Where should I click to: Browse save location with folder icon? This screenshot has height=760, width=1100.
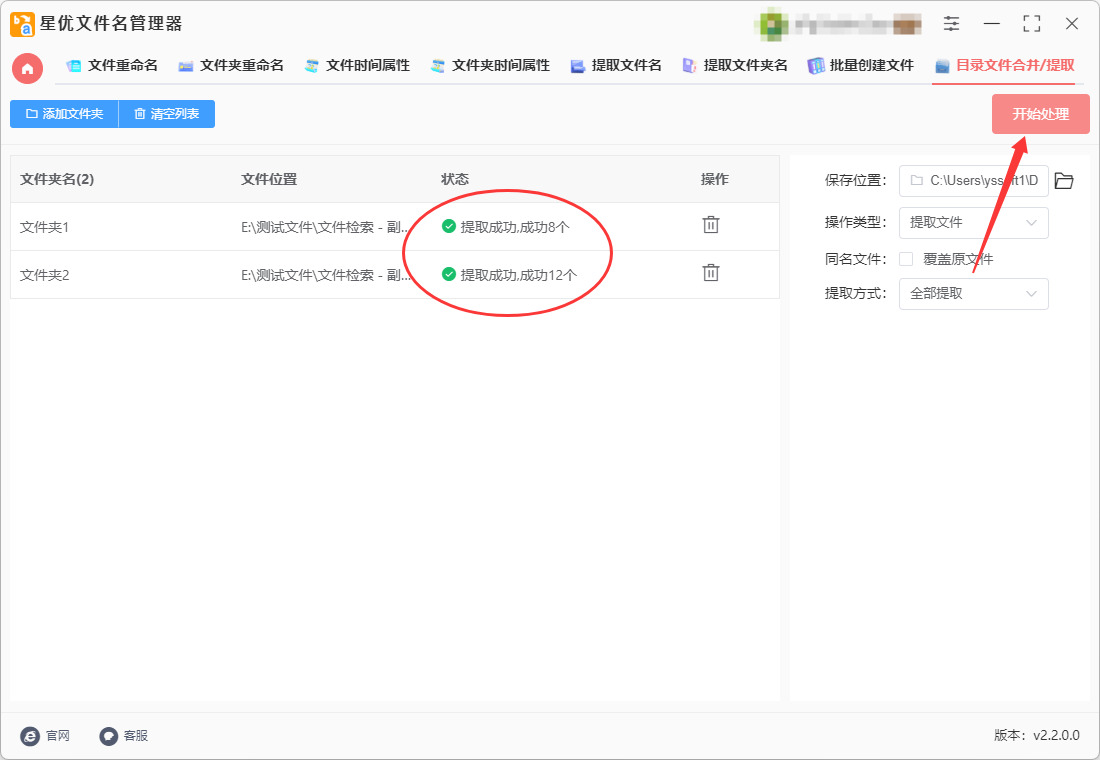(x=1064, y=181)
